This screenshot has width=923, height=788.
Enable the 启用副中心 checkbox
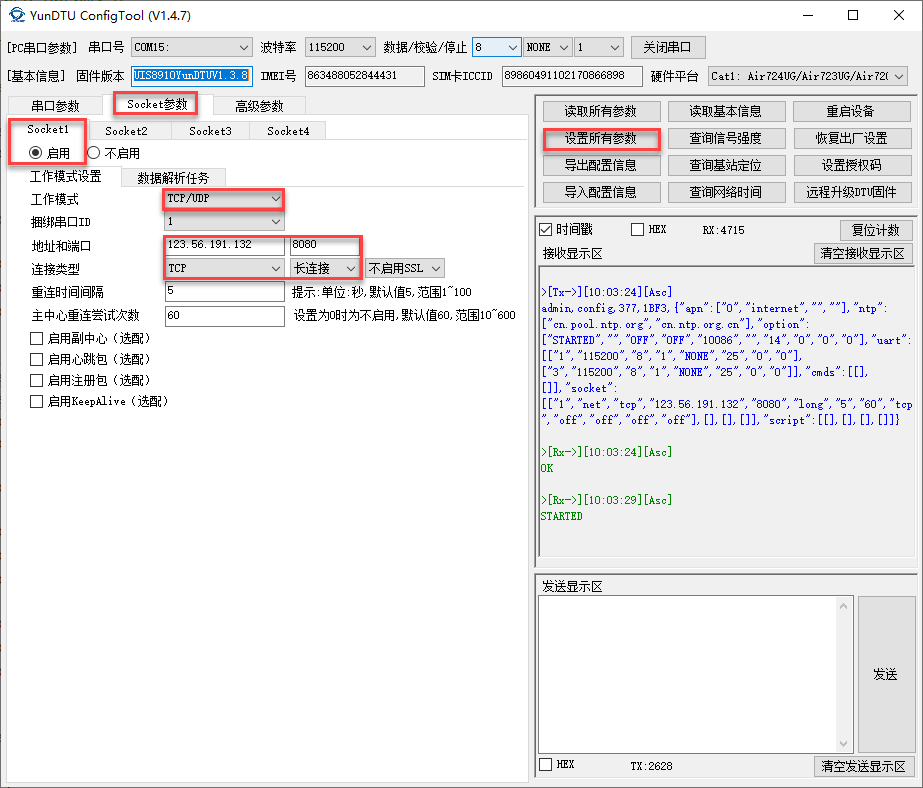36,338
